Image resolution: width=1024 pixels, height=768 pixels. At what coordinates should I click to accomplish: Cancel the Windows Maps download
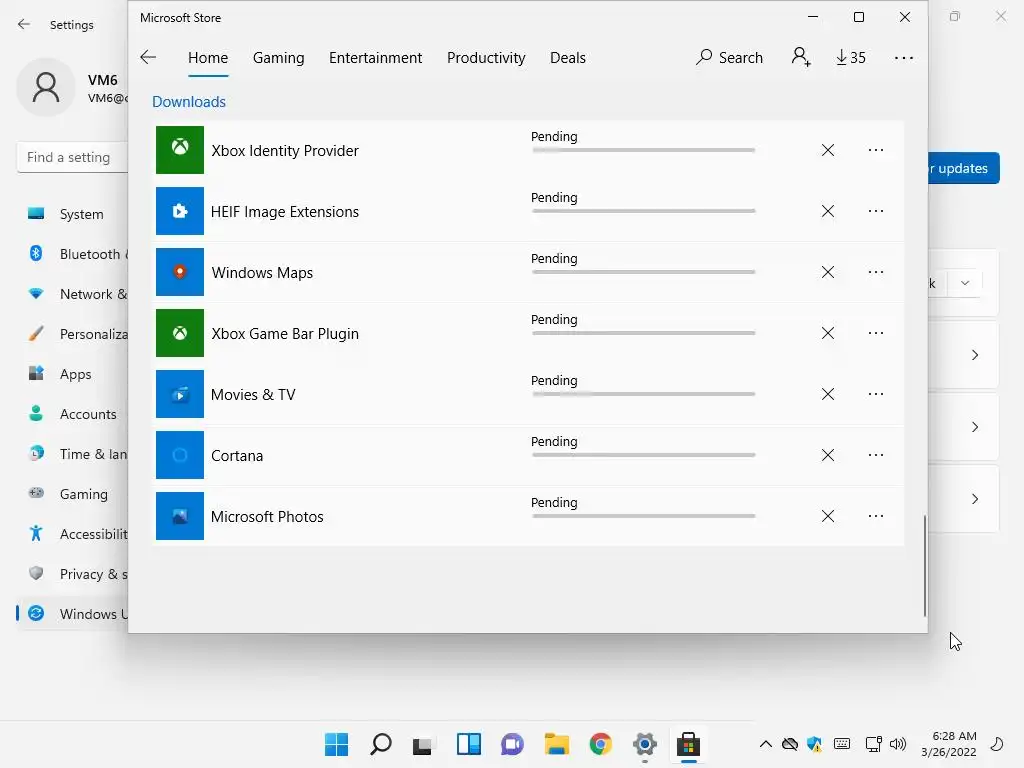[x=827, y=272]
